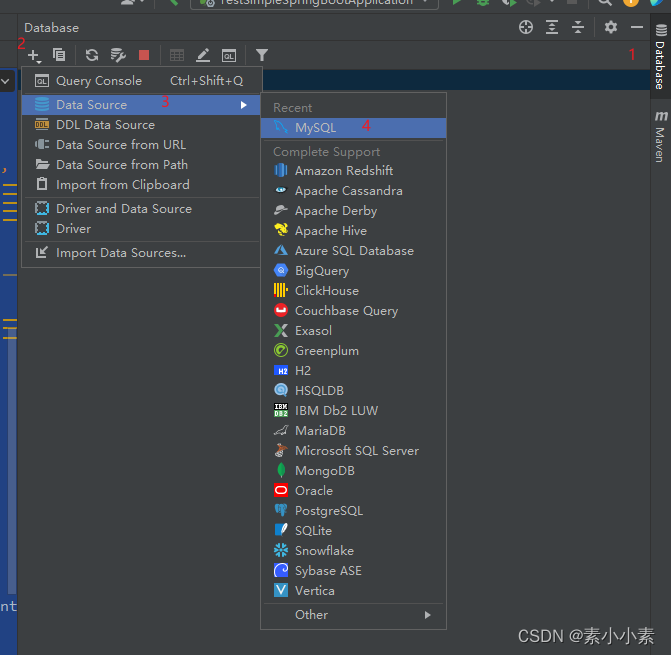Select Apache Hive data source

(x=353, y=231)
